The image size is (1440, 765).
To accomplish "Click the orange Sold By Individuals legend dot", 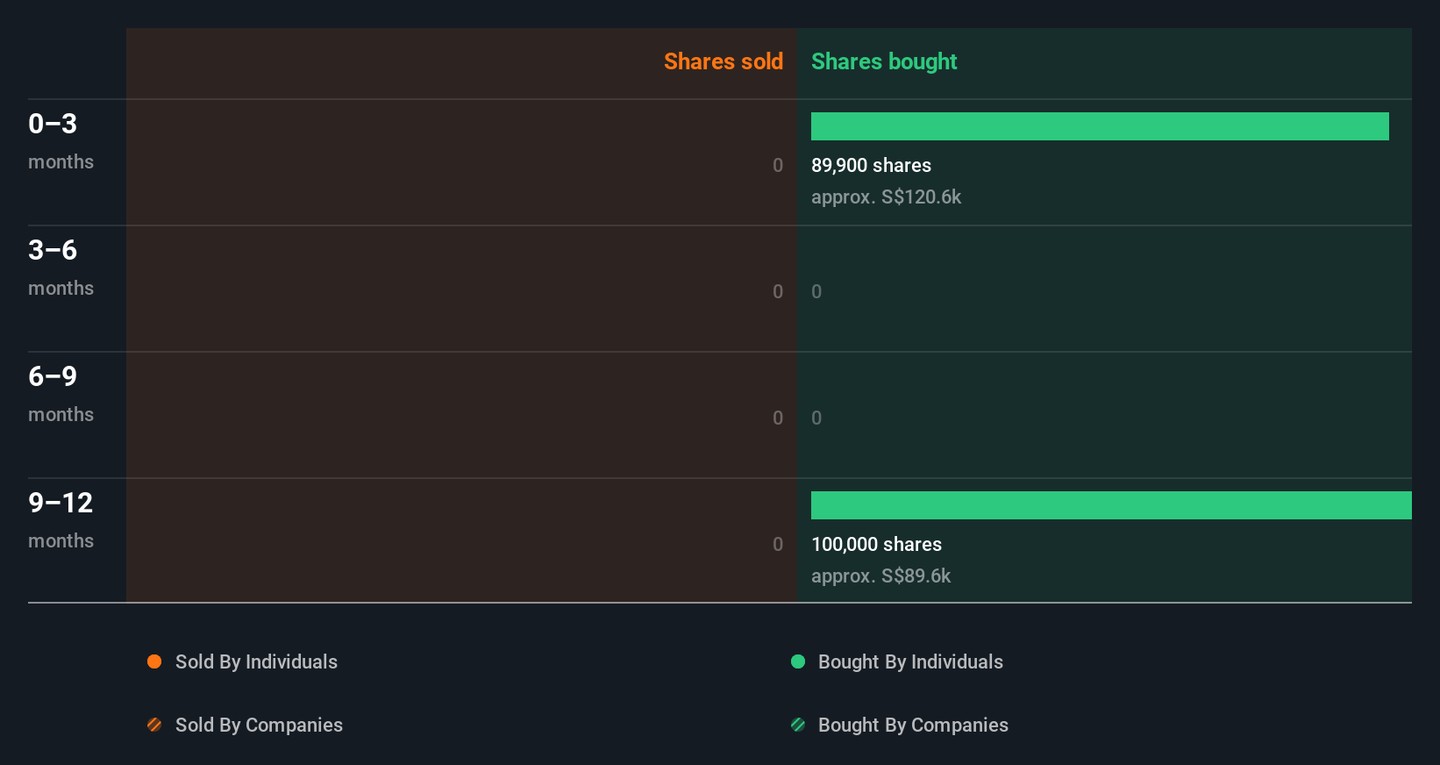I will point(154,662).
